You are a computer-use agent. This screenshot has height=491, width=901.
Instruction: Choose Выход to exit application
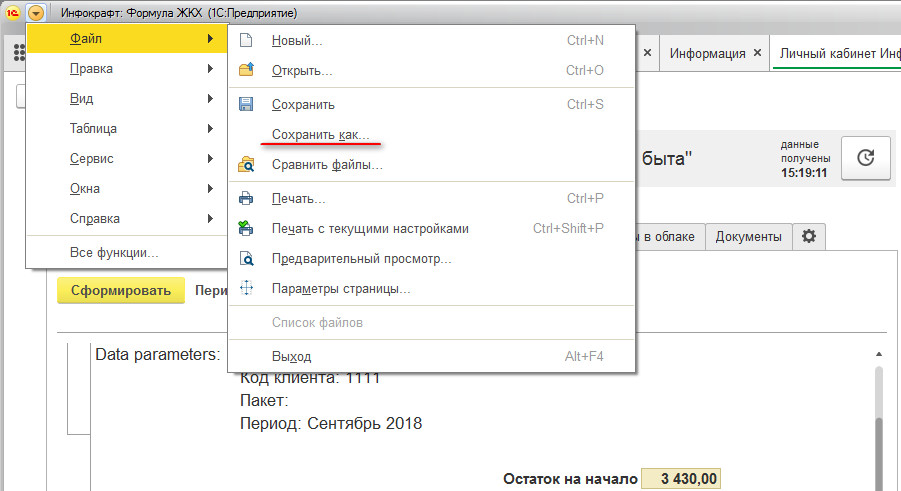pyautogui.click(x=432, y=356)
